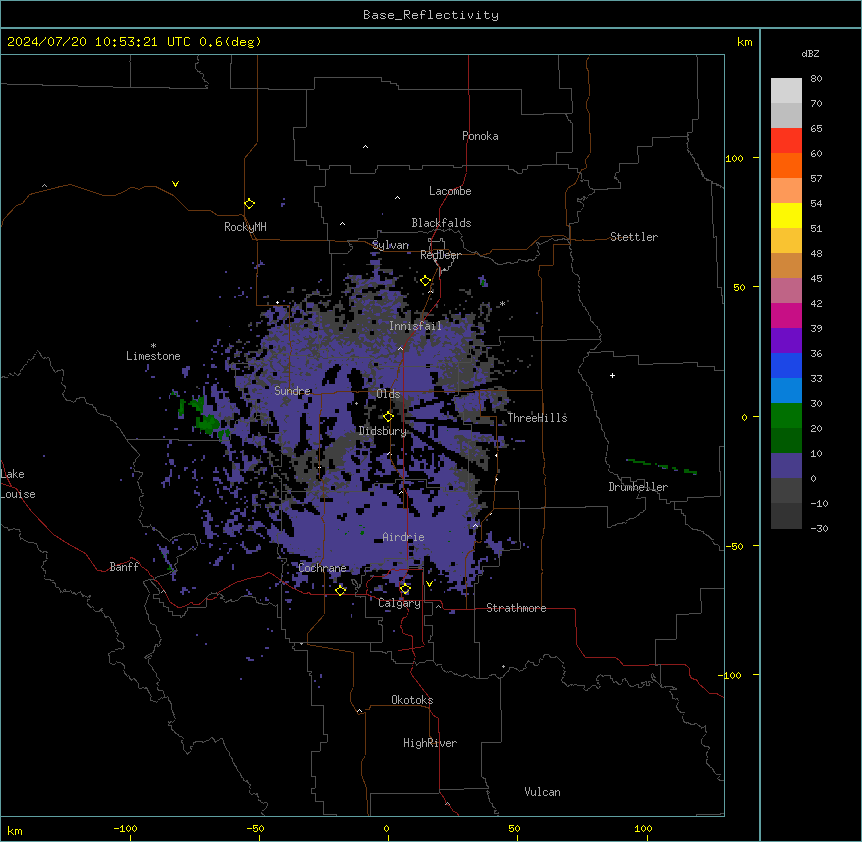This screenshot has height=842, width=862.
Task: Click the Limestone label
Action: (x=153, y=356)
